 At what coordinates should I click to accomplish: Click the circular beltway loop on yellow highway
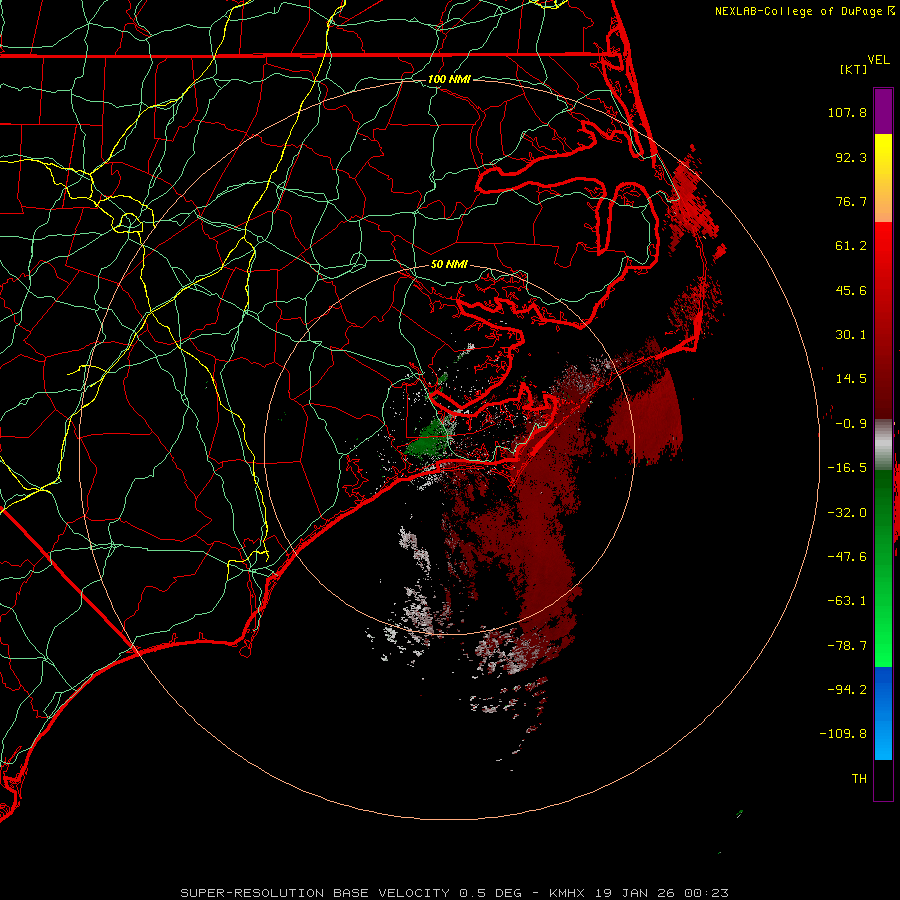tap(129, 222)
